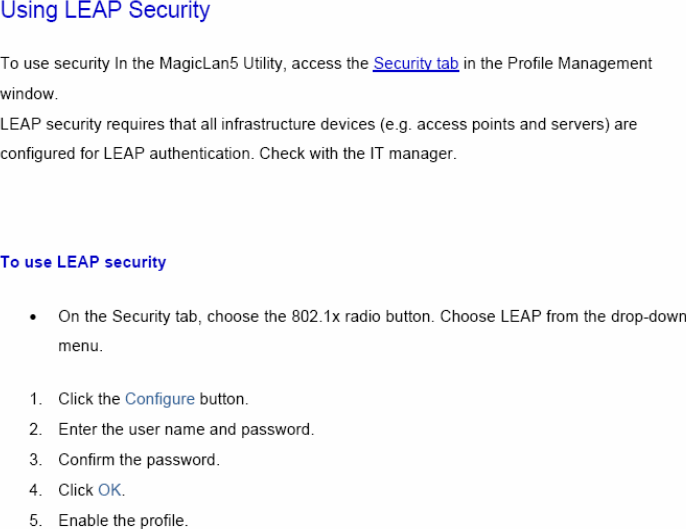
Task: Select step 3 Confirm the password
Action: (138, 460)
